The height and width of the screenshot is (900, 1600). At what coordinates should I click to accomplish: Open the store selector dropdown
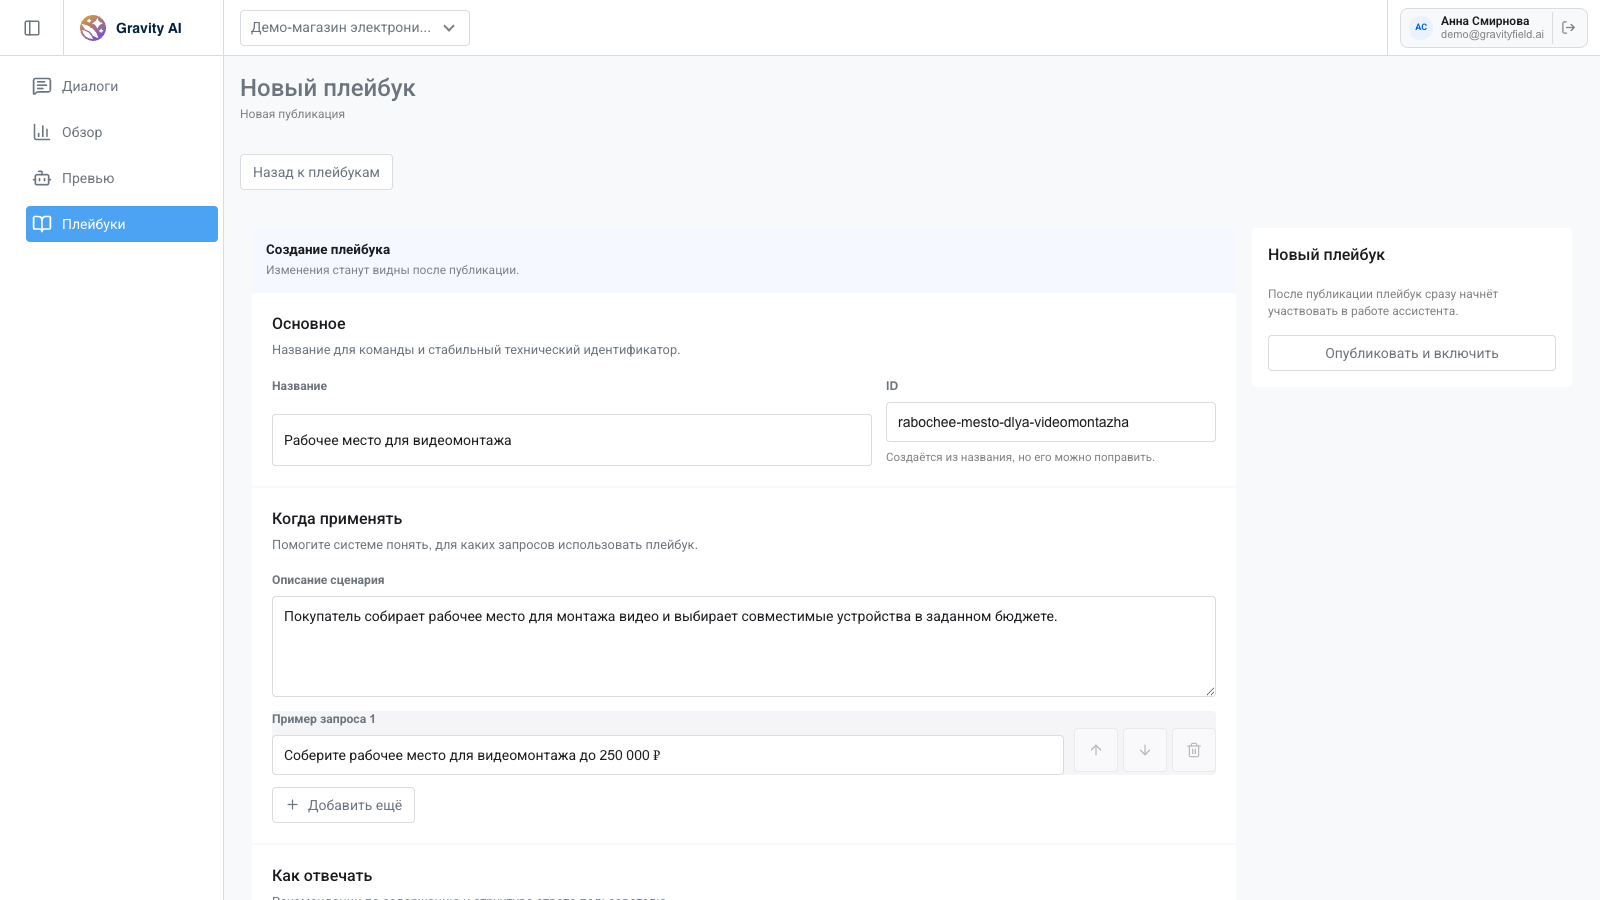(355, 28)
